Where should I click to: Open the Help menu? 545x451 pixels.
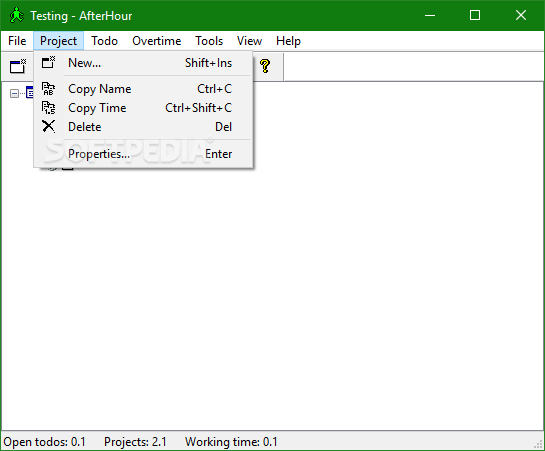288,41
